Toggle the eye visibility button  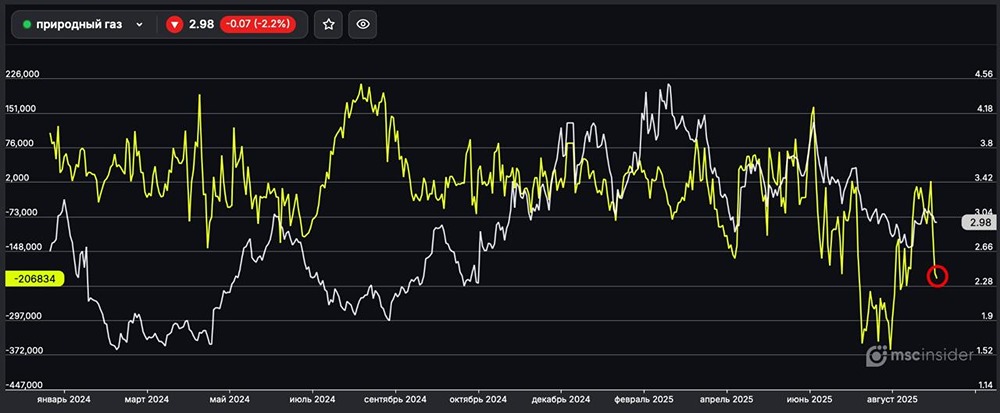[x=363, y=24]
